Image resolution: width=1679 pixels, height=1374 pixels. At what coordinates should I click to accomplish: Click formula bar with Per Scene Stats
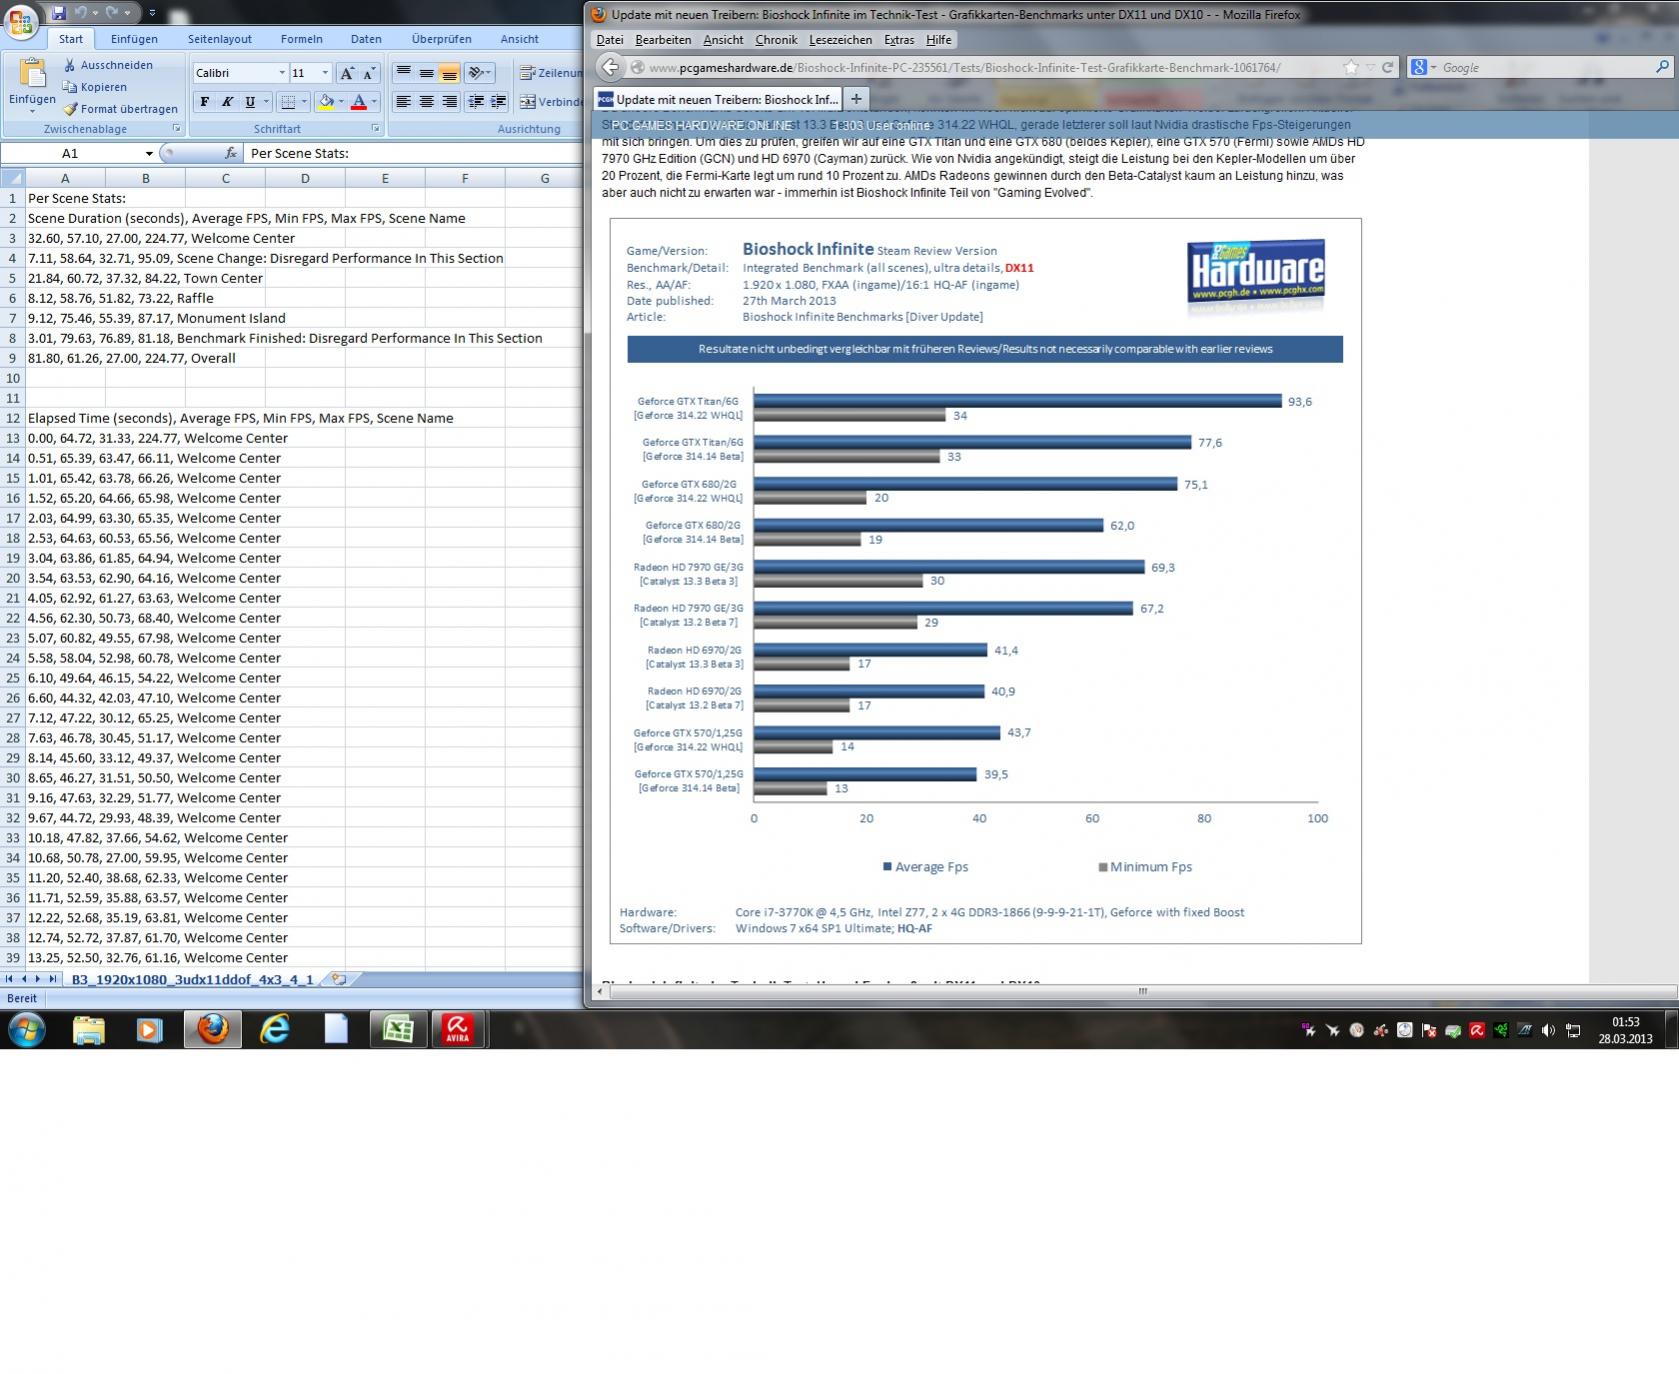[x=414, y=154]
